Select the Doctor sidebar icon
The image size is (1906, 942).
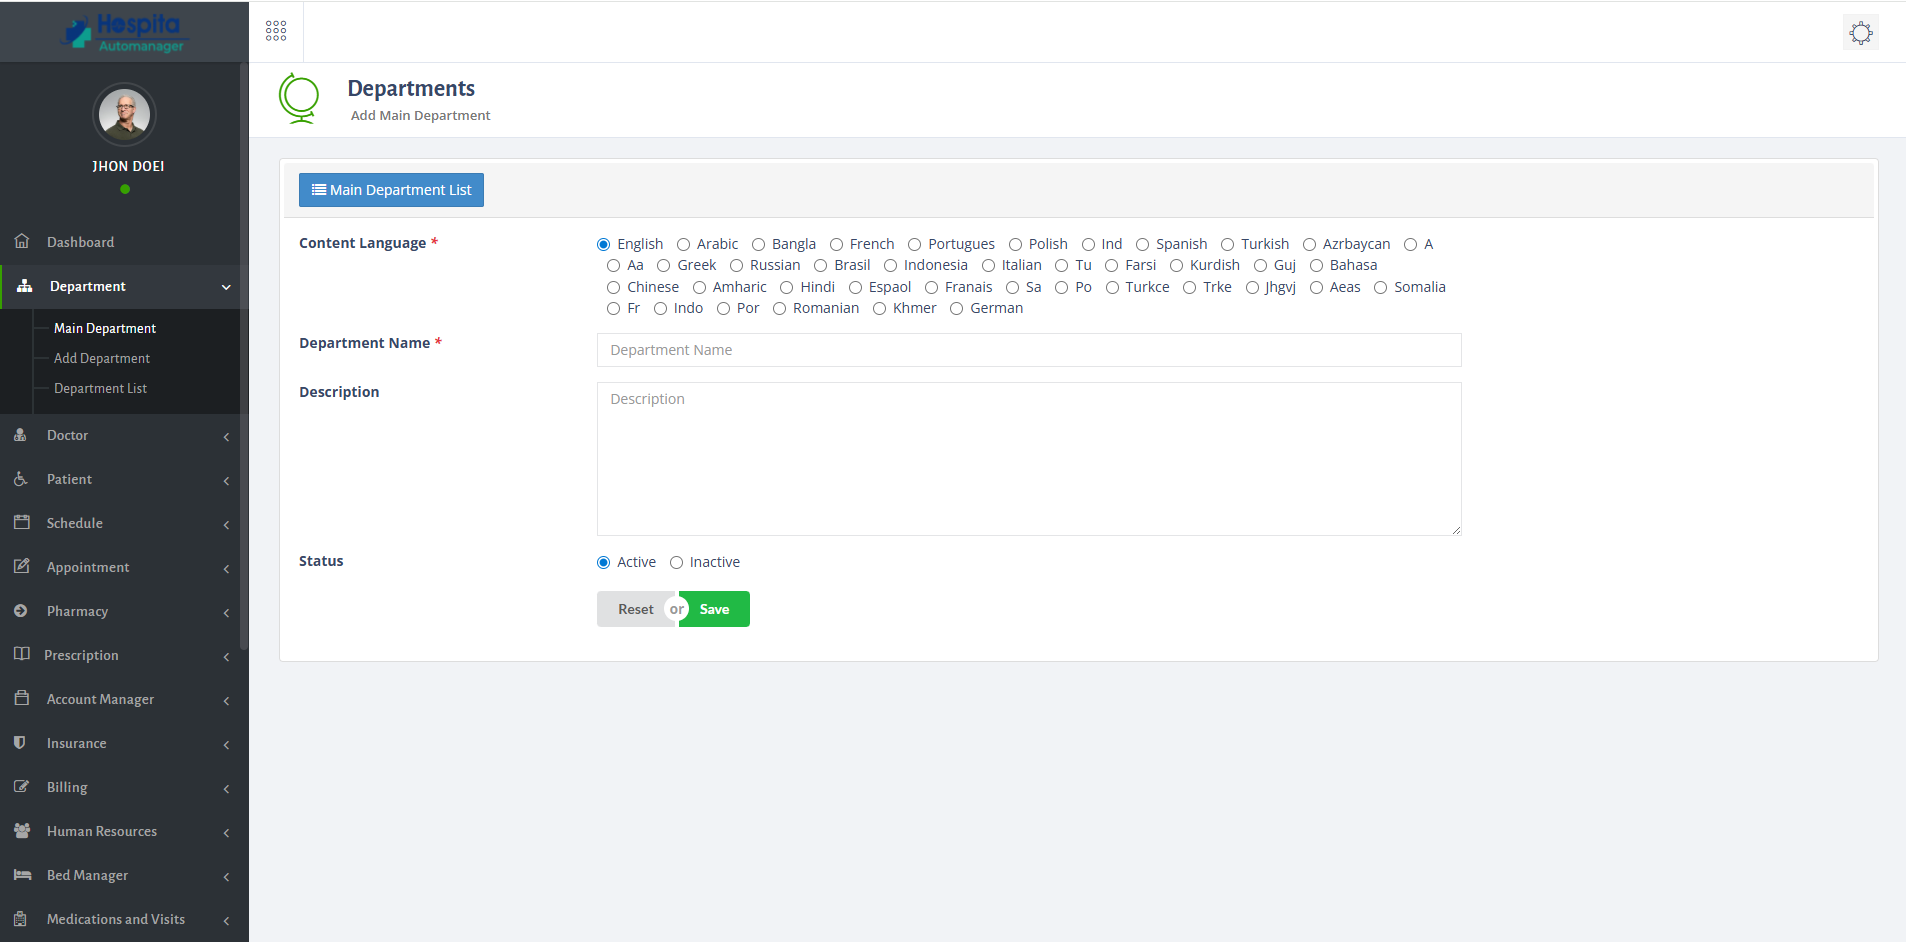[22, 435]
